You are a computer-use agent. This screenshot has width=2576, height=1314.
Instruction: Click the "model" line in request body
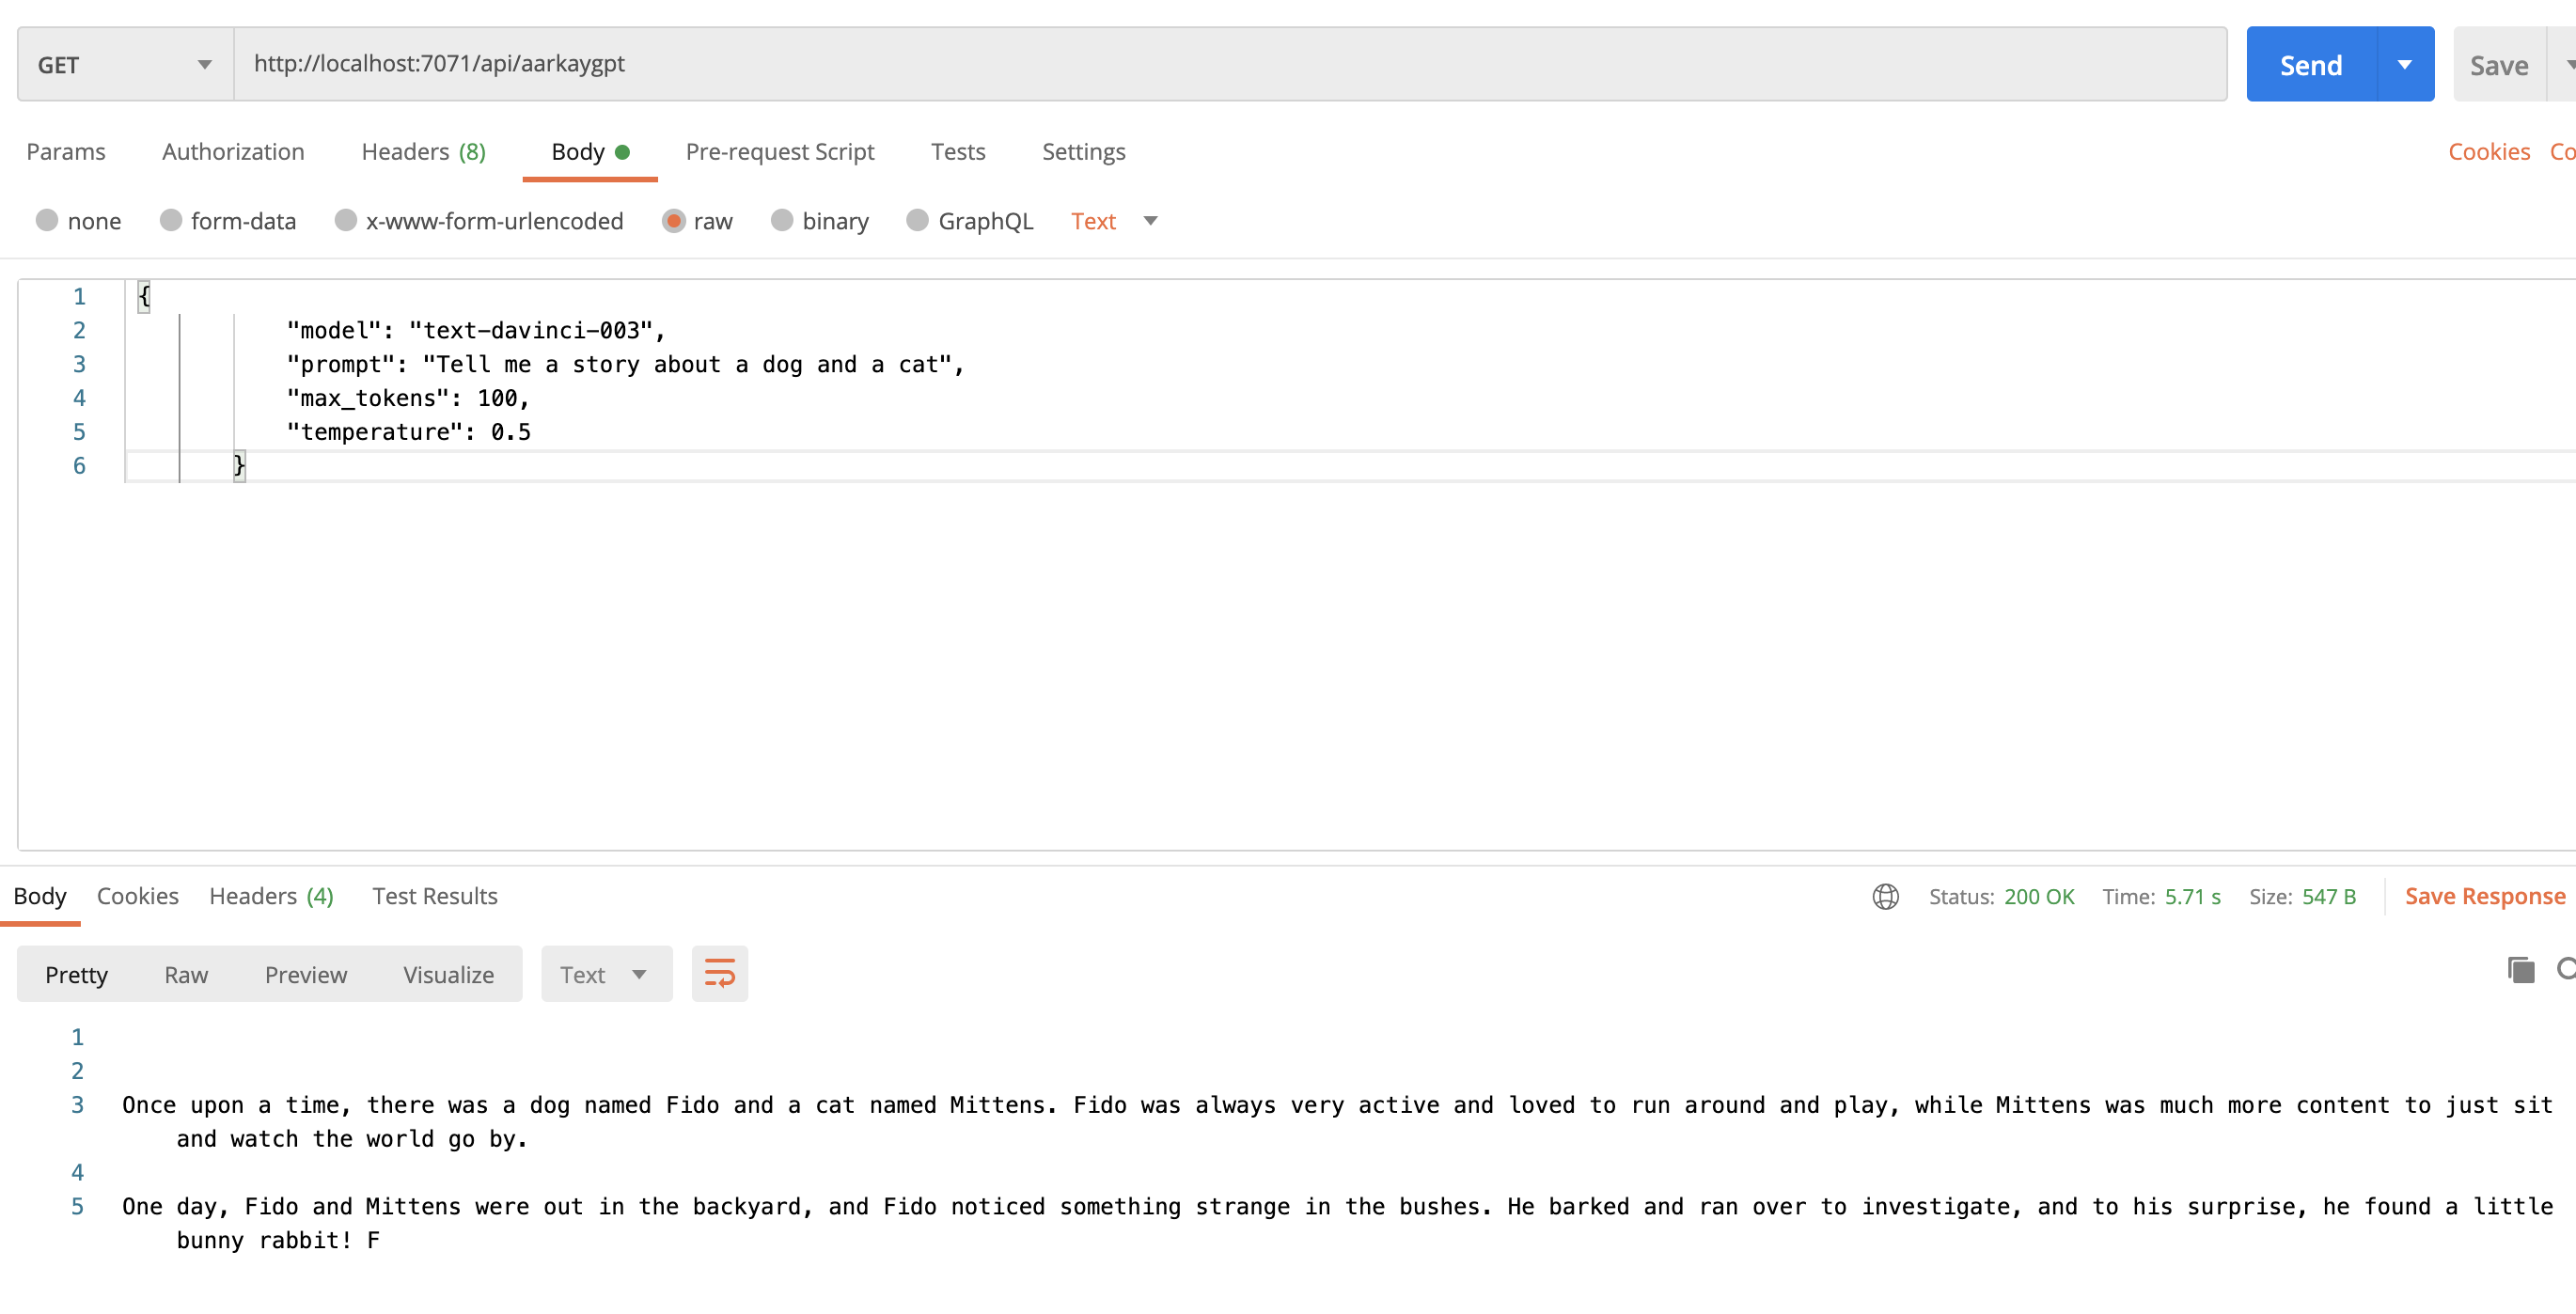tap(476, 330)
